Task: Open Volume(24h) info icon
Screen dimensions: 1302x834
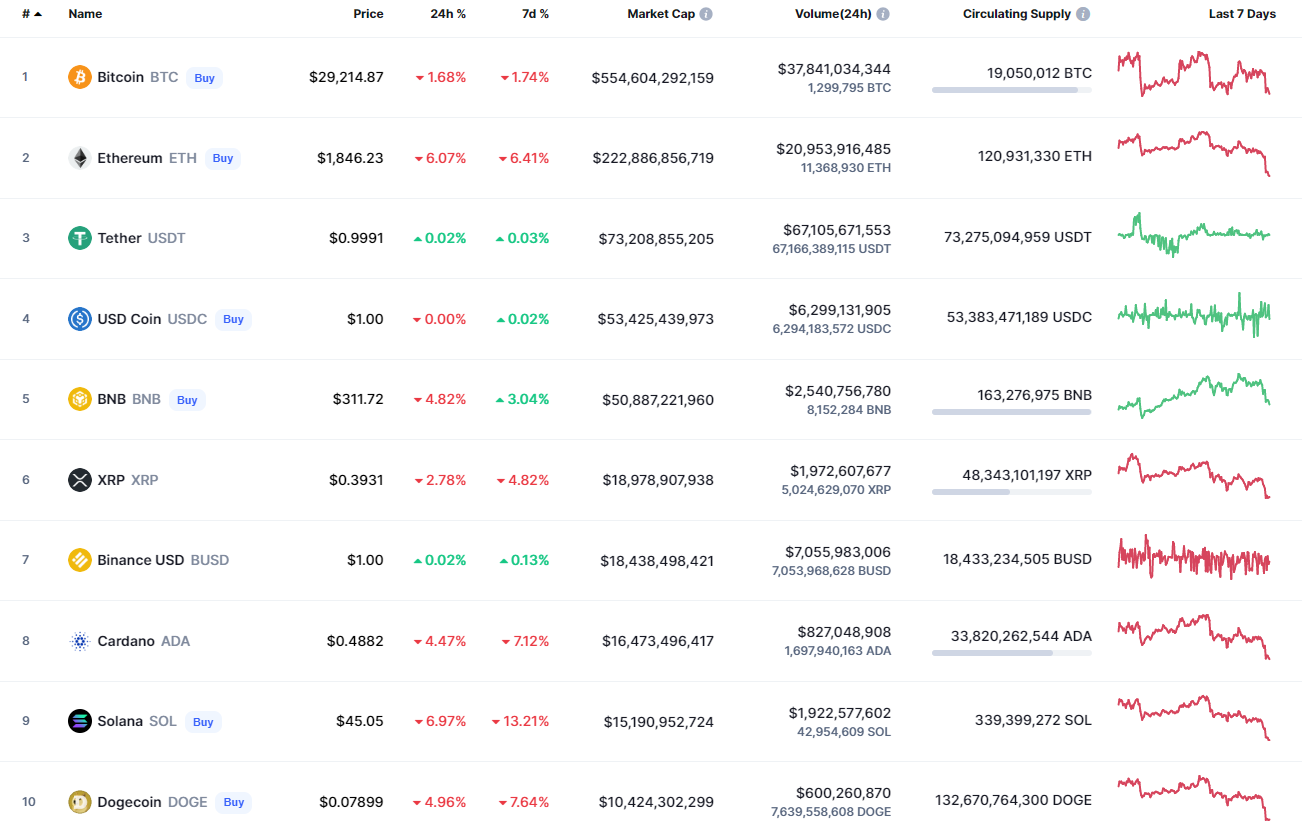Action: [x=883, y=14]
